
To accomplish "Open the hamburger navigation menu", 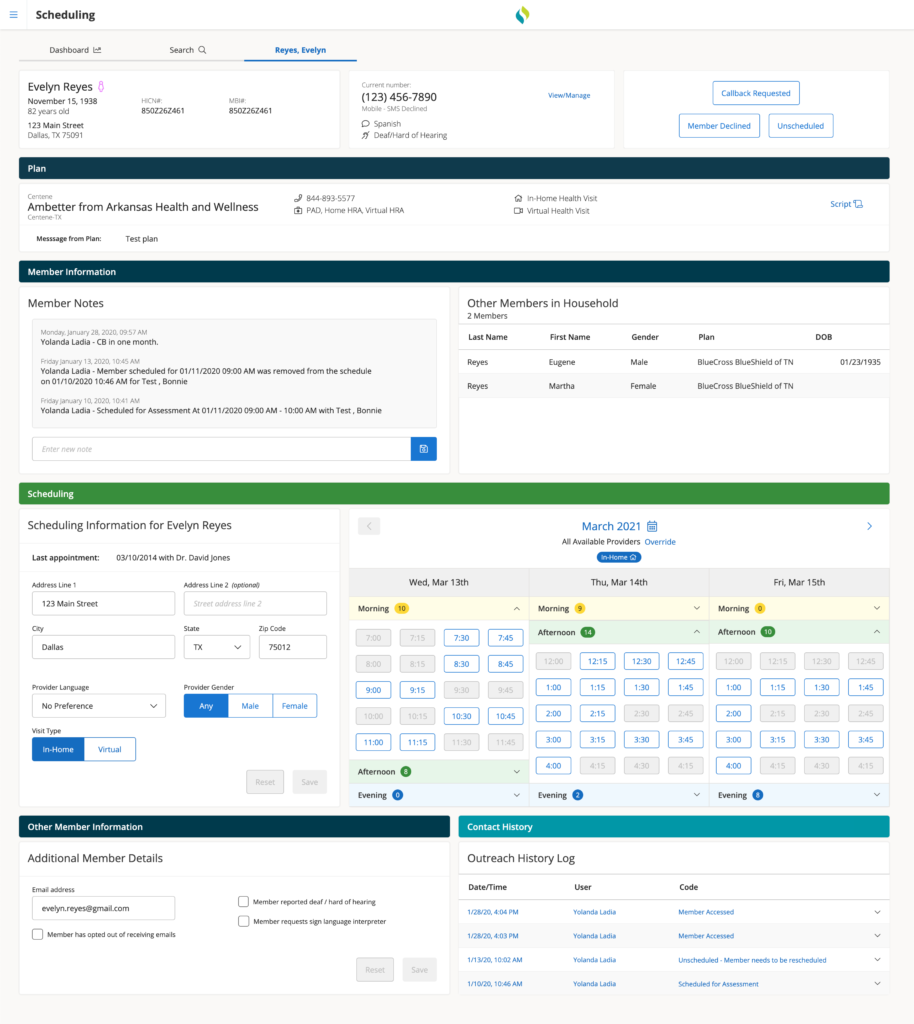I will [x=13, y=15].
